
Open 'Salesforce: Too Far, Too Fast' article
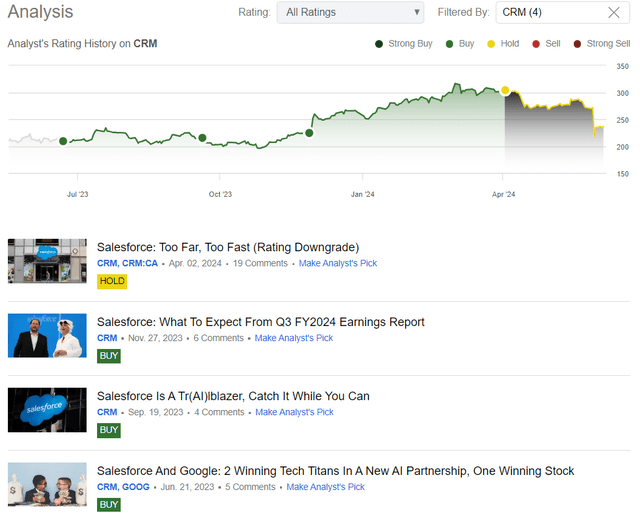coord(227,247)
